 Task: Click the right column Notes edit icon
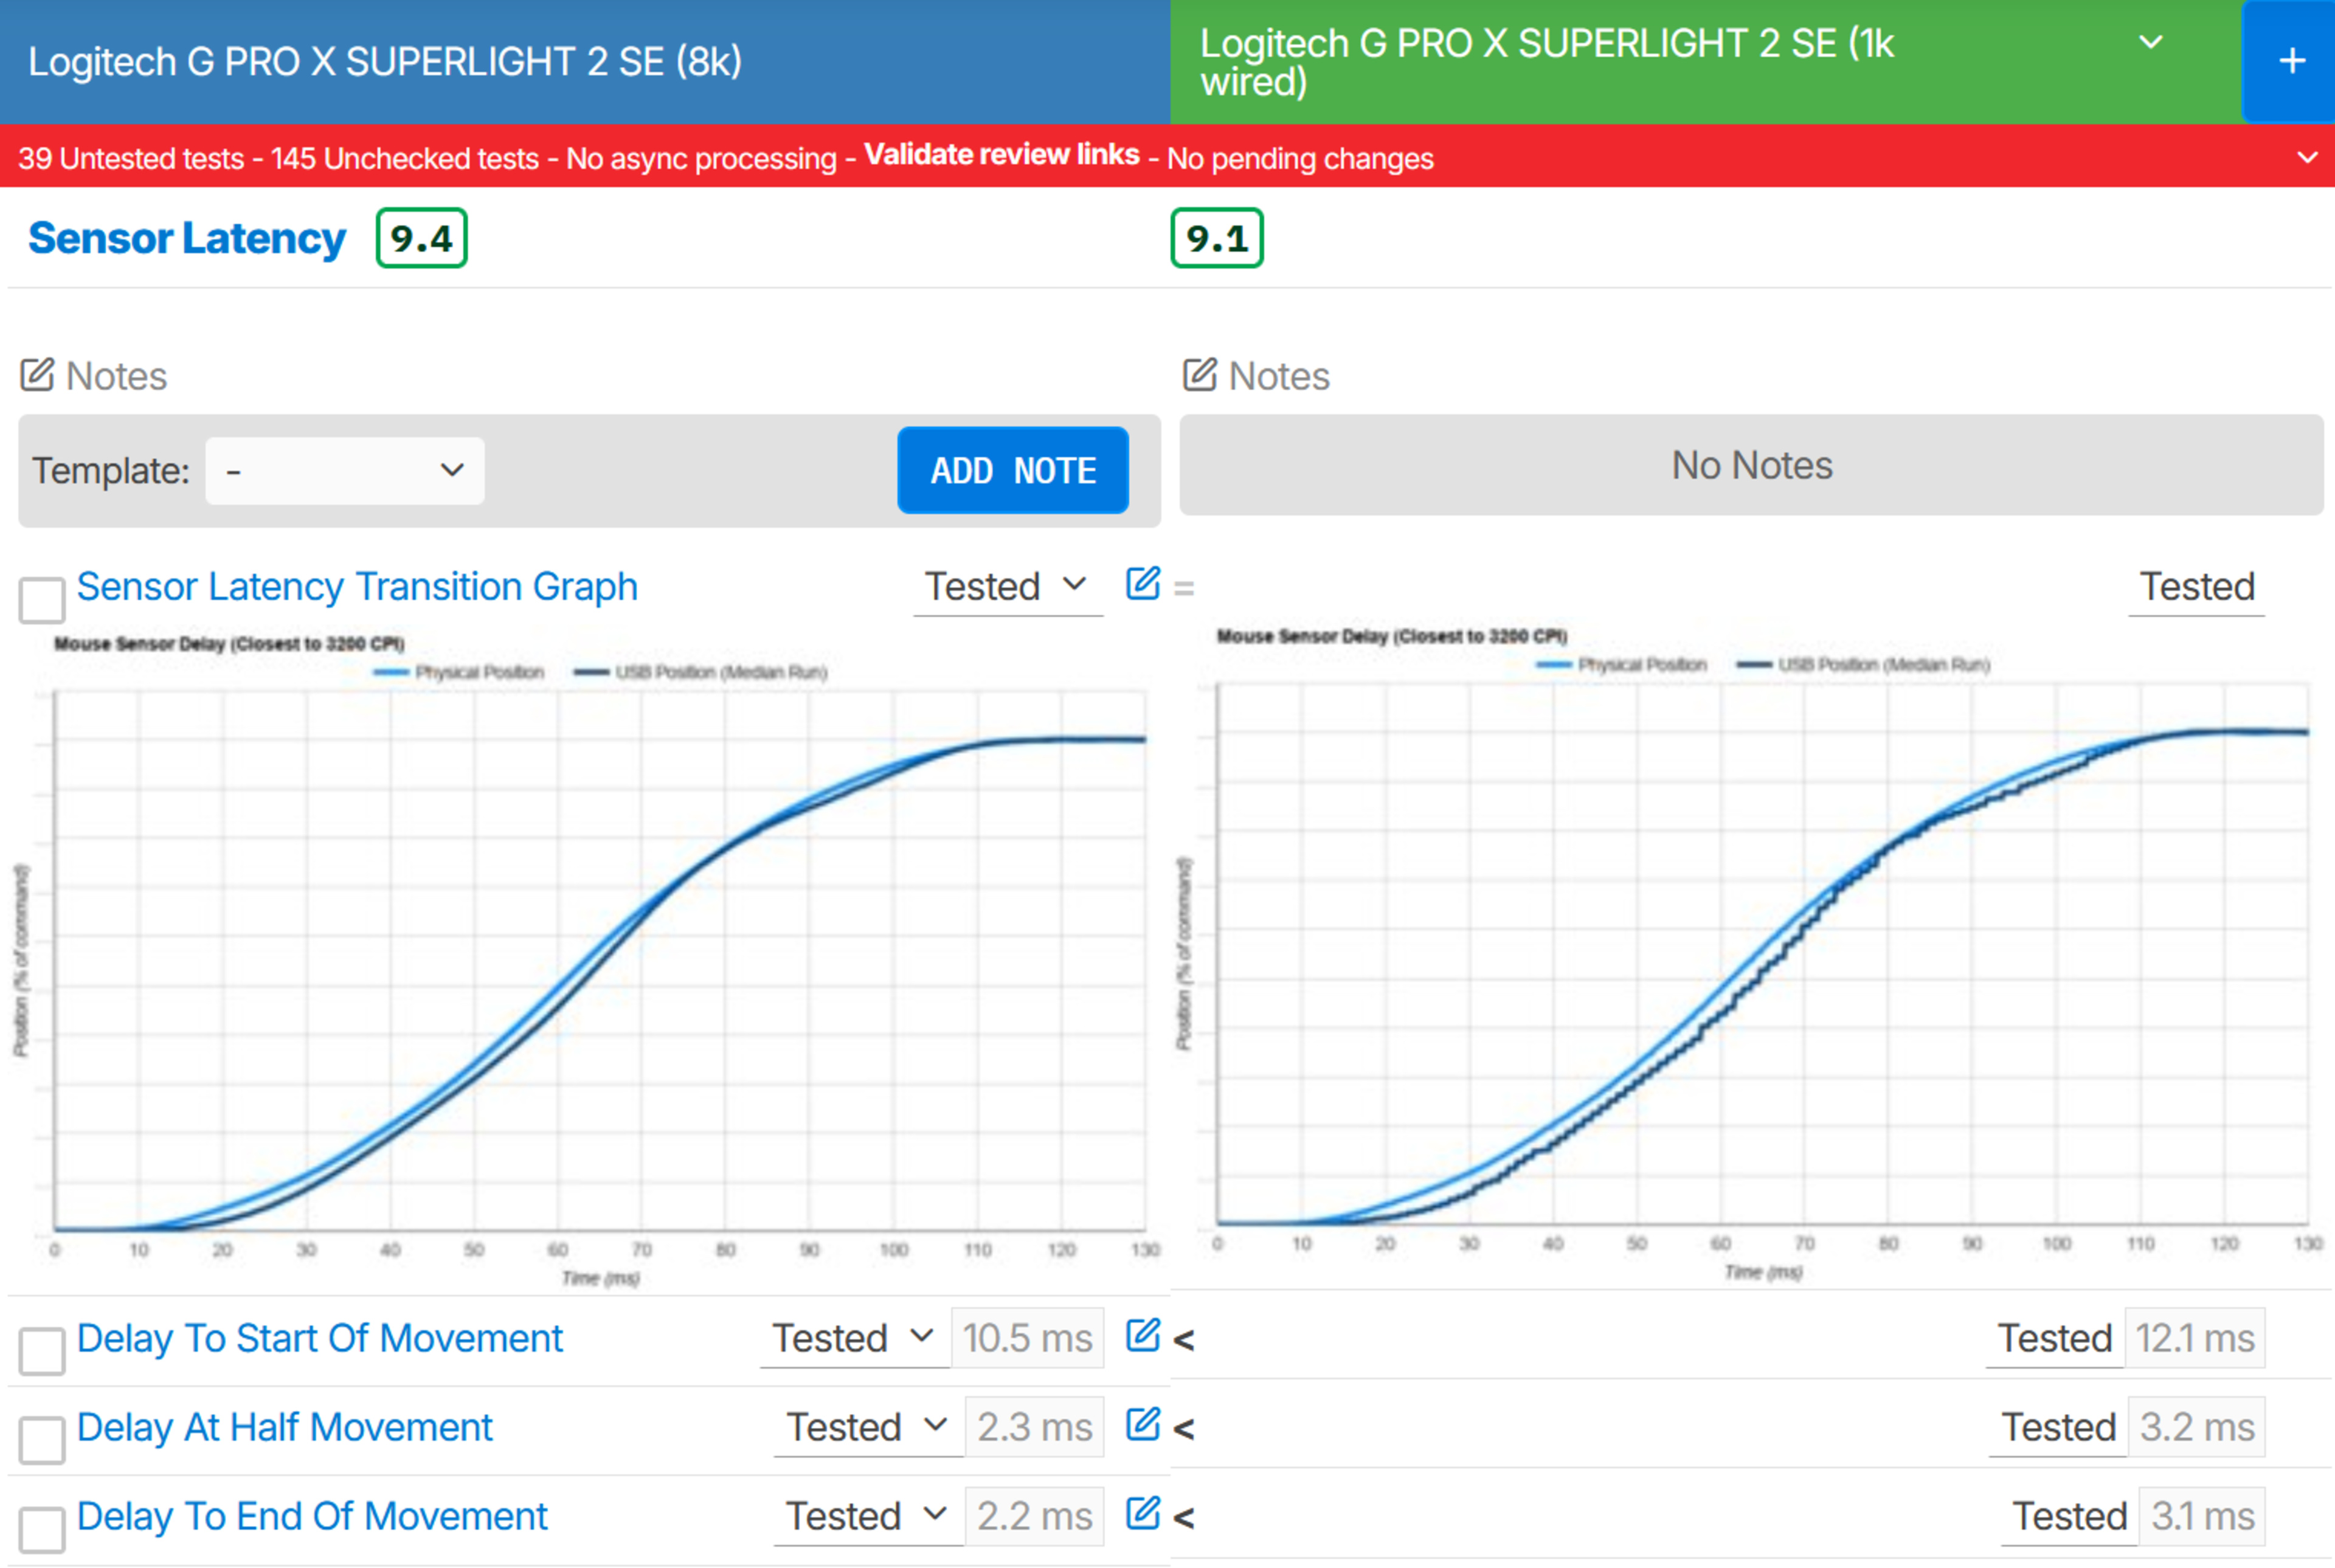(1199, 375)
